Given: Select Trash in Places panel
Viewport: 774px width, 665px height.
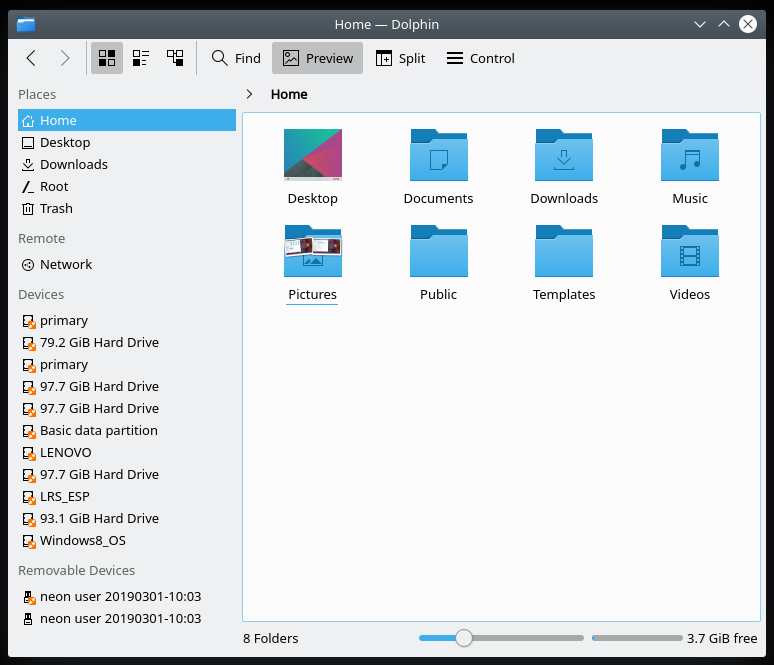Looking at the screenshot, I should pyautogui.click(x=56, y=209).
